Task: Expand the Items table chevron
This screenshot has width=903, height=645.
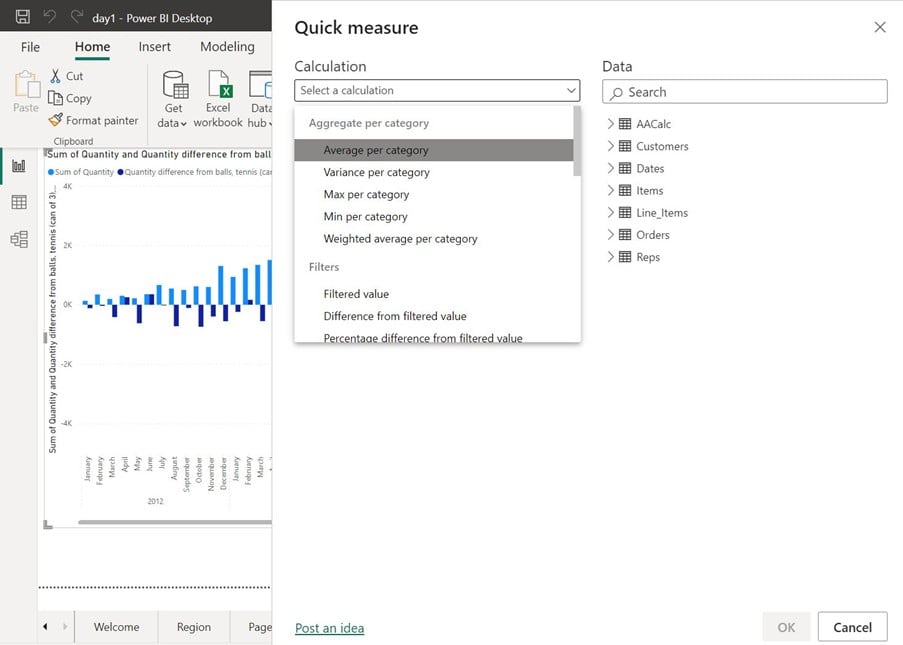Action: (x=610, y=190)
